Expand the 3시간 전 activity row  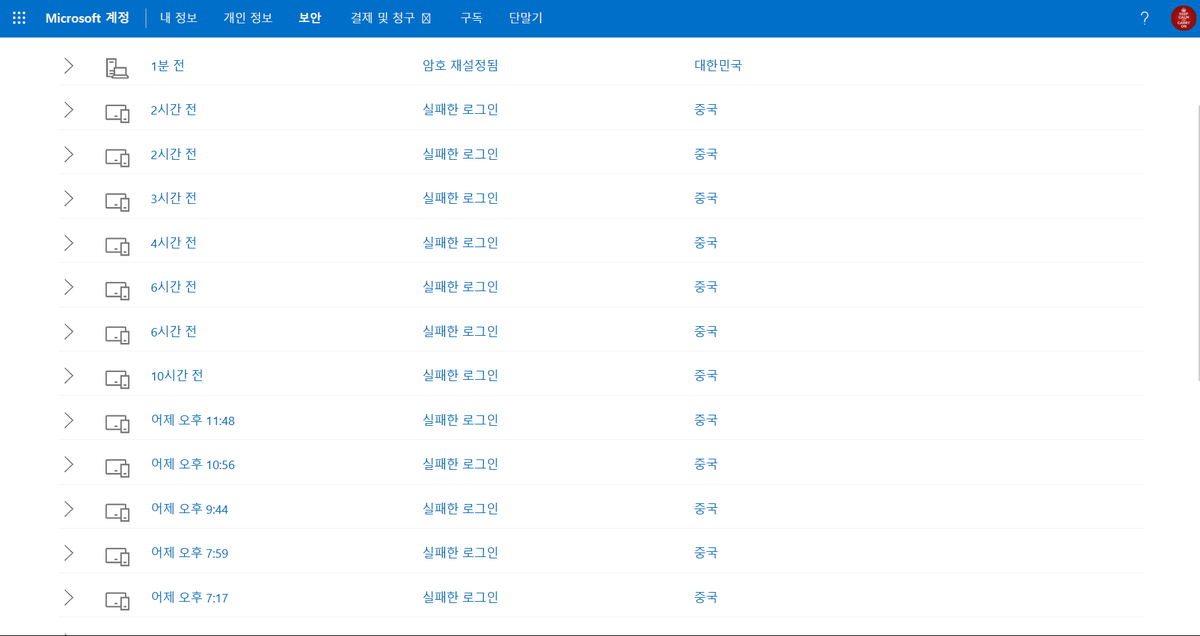[x=68, y=198]
